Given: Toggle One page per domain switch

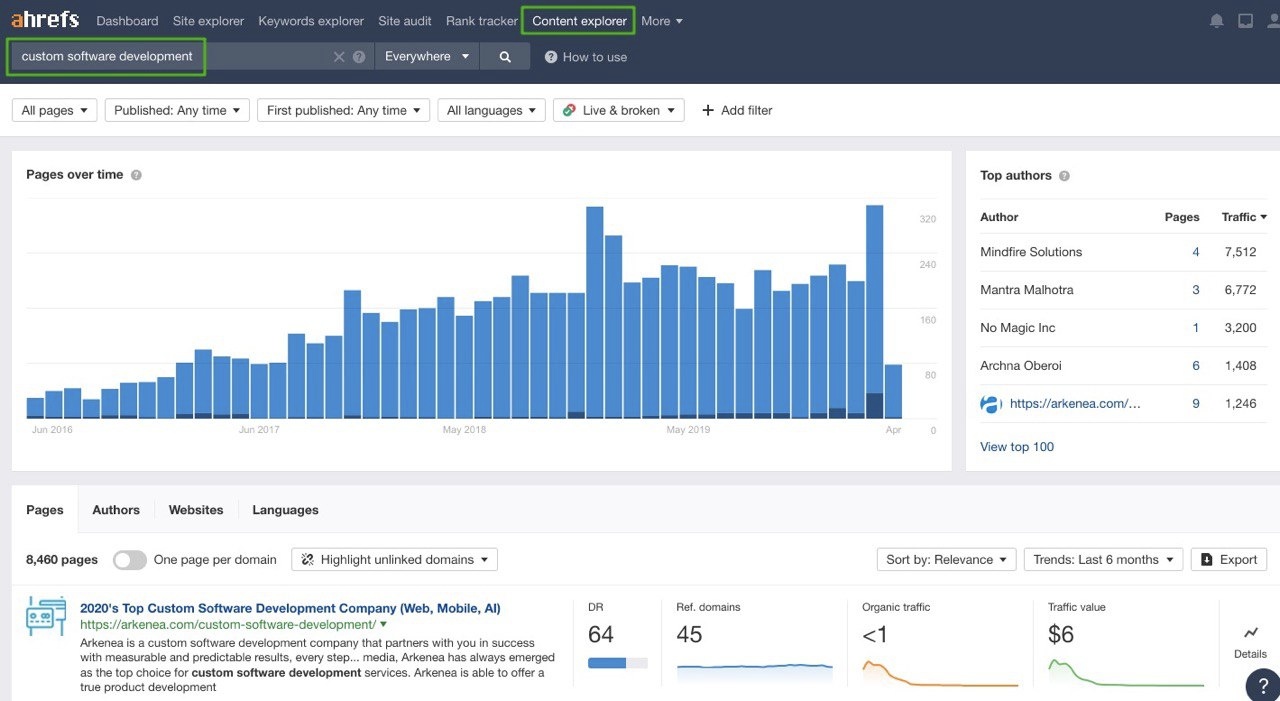Looking at the screenshot, I should tap(130, 560).
